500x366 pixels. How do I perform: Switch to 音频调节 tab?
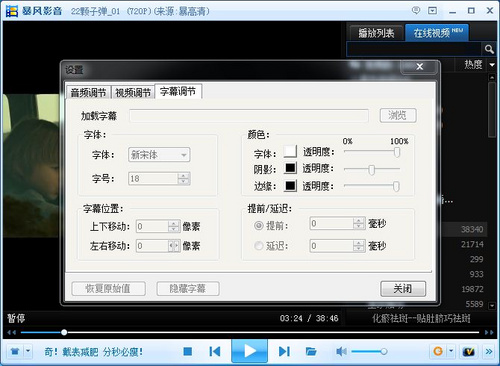click(x=88, y=92)
